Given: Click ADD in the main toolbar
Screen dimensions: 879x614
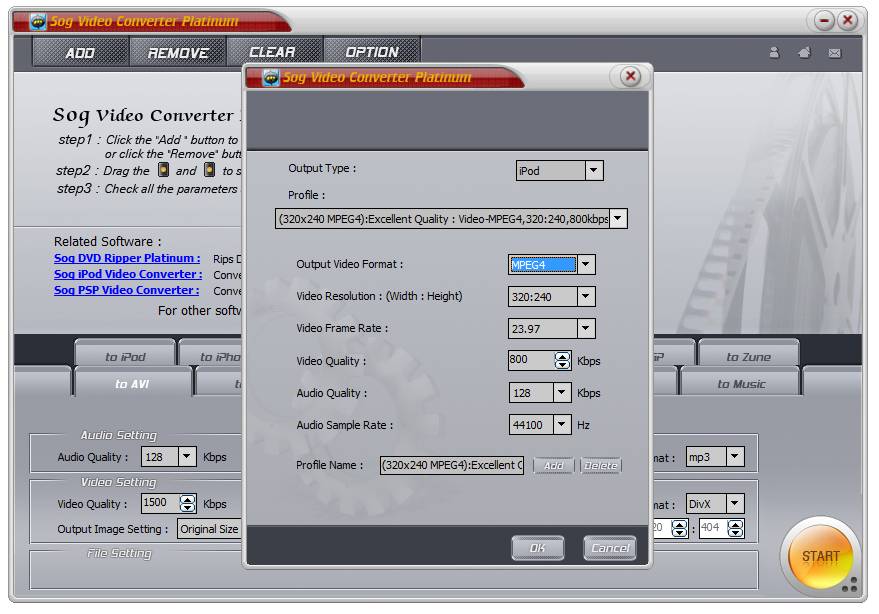Looking at the screenshot, I should coord(80,52).
